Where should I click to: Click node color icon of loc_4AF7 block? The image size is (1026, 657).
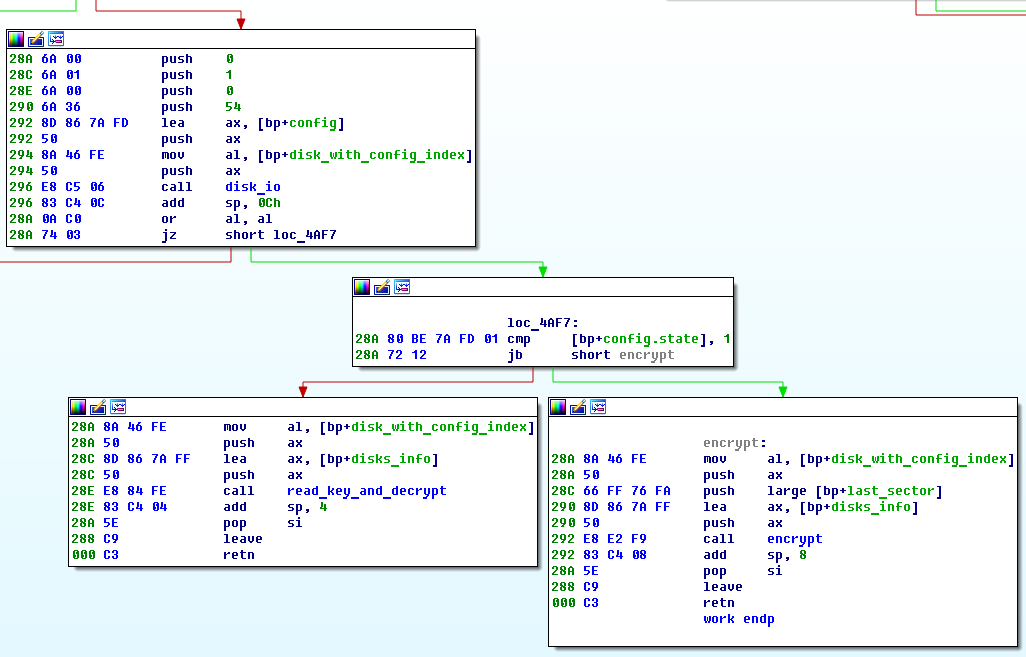pos(362,287)
